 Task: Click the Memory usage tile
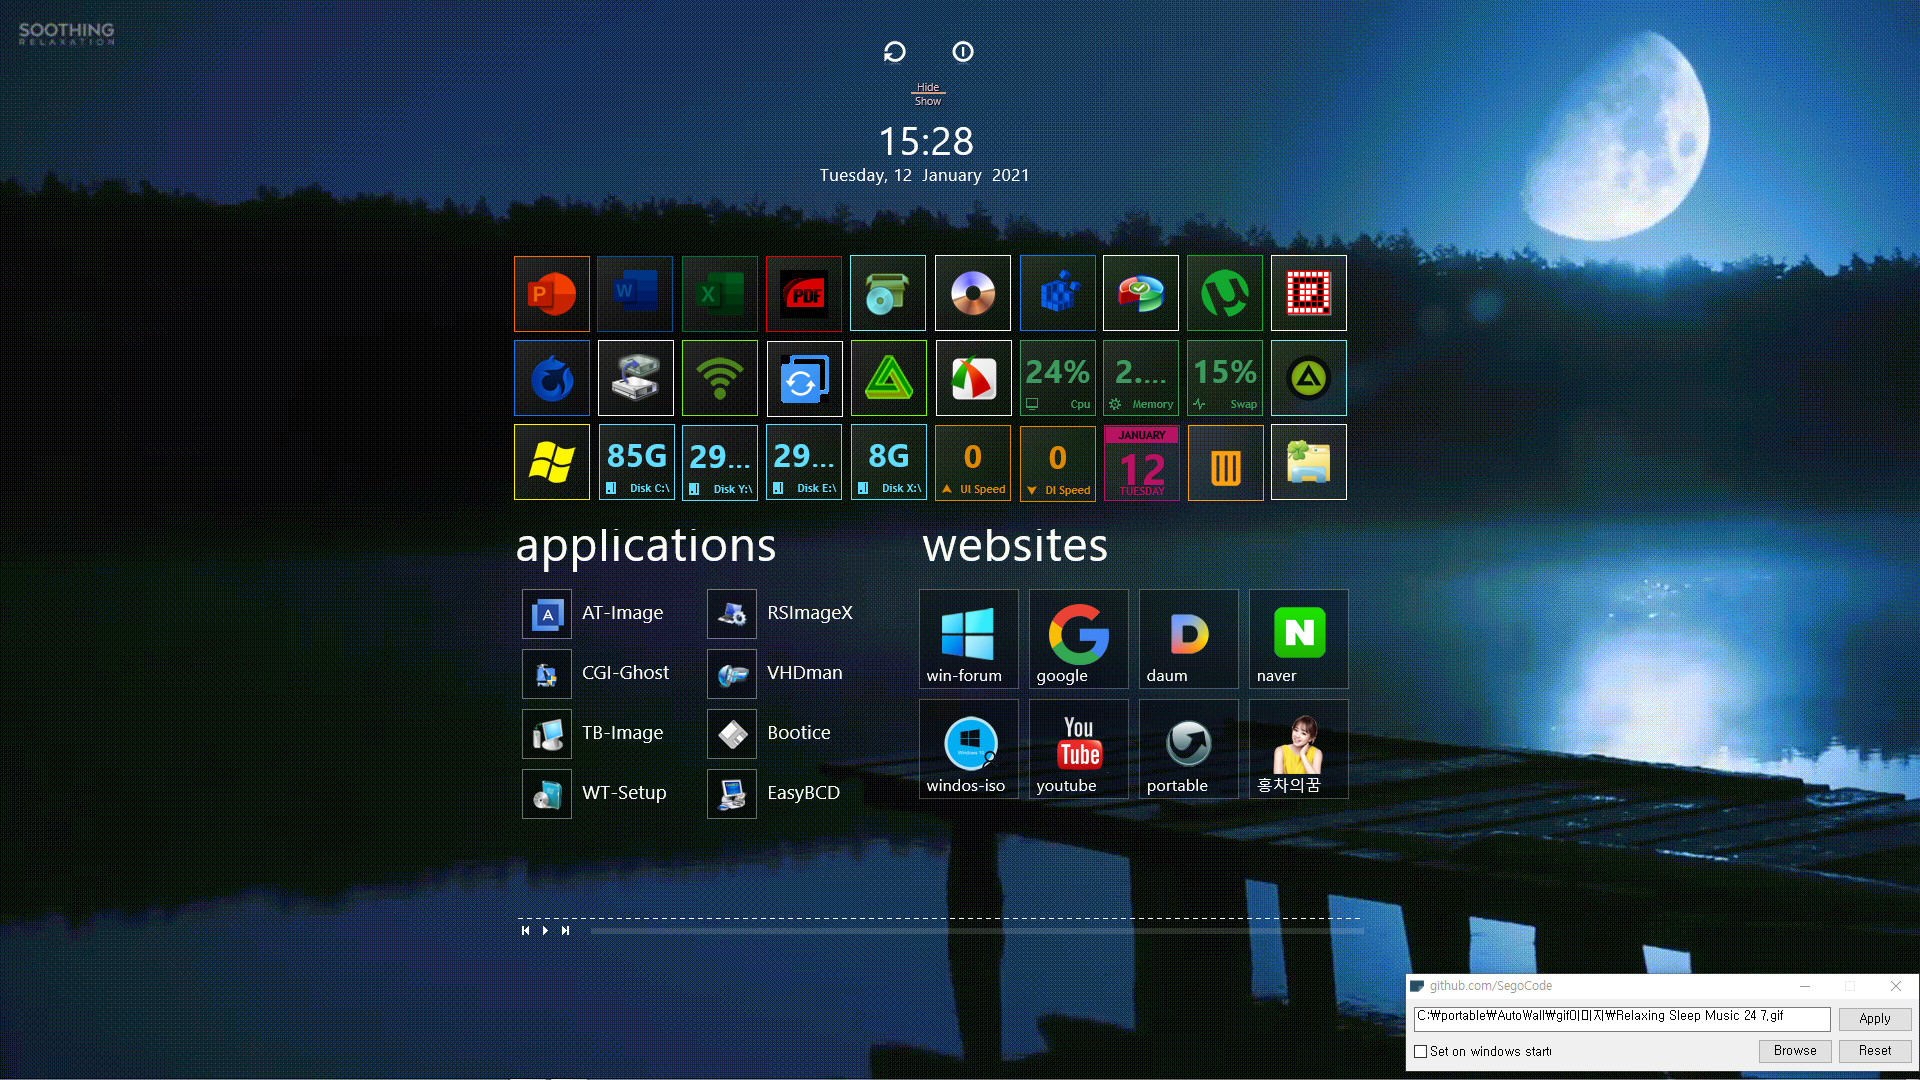pyautogui.click(x=1141, y=378)
